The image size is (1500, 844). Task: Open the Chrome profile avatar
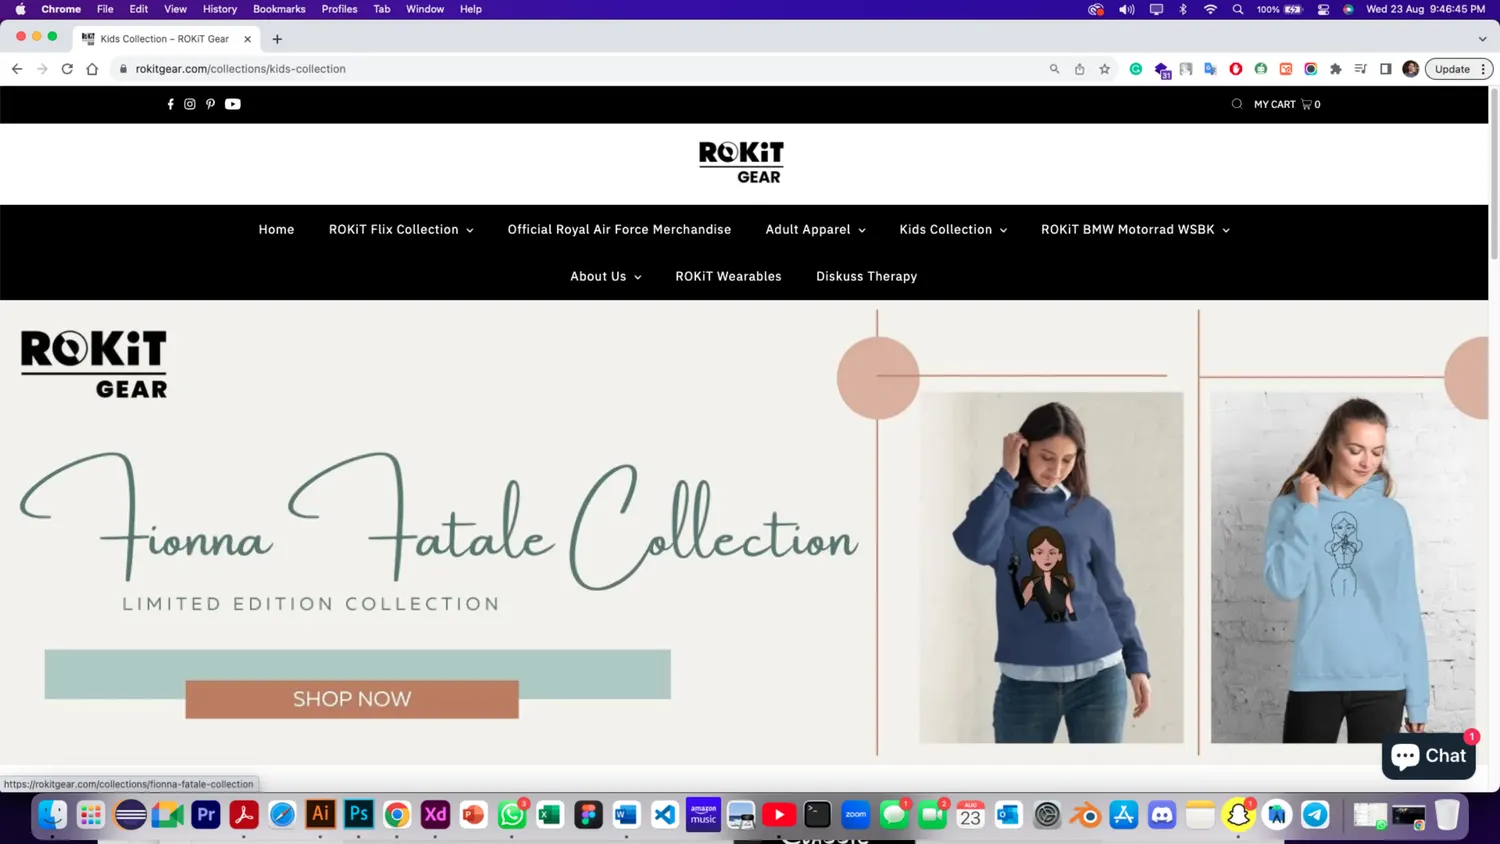(1411, 69)
